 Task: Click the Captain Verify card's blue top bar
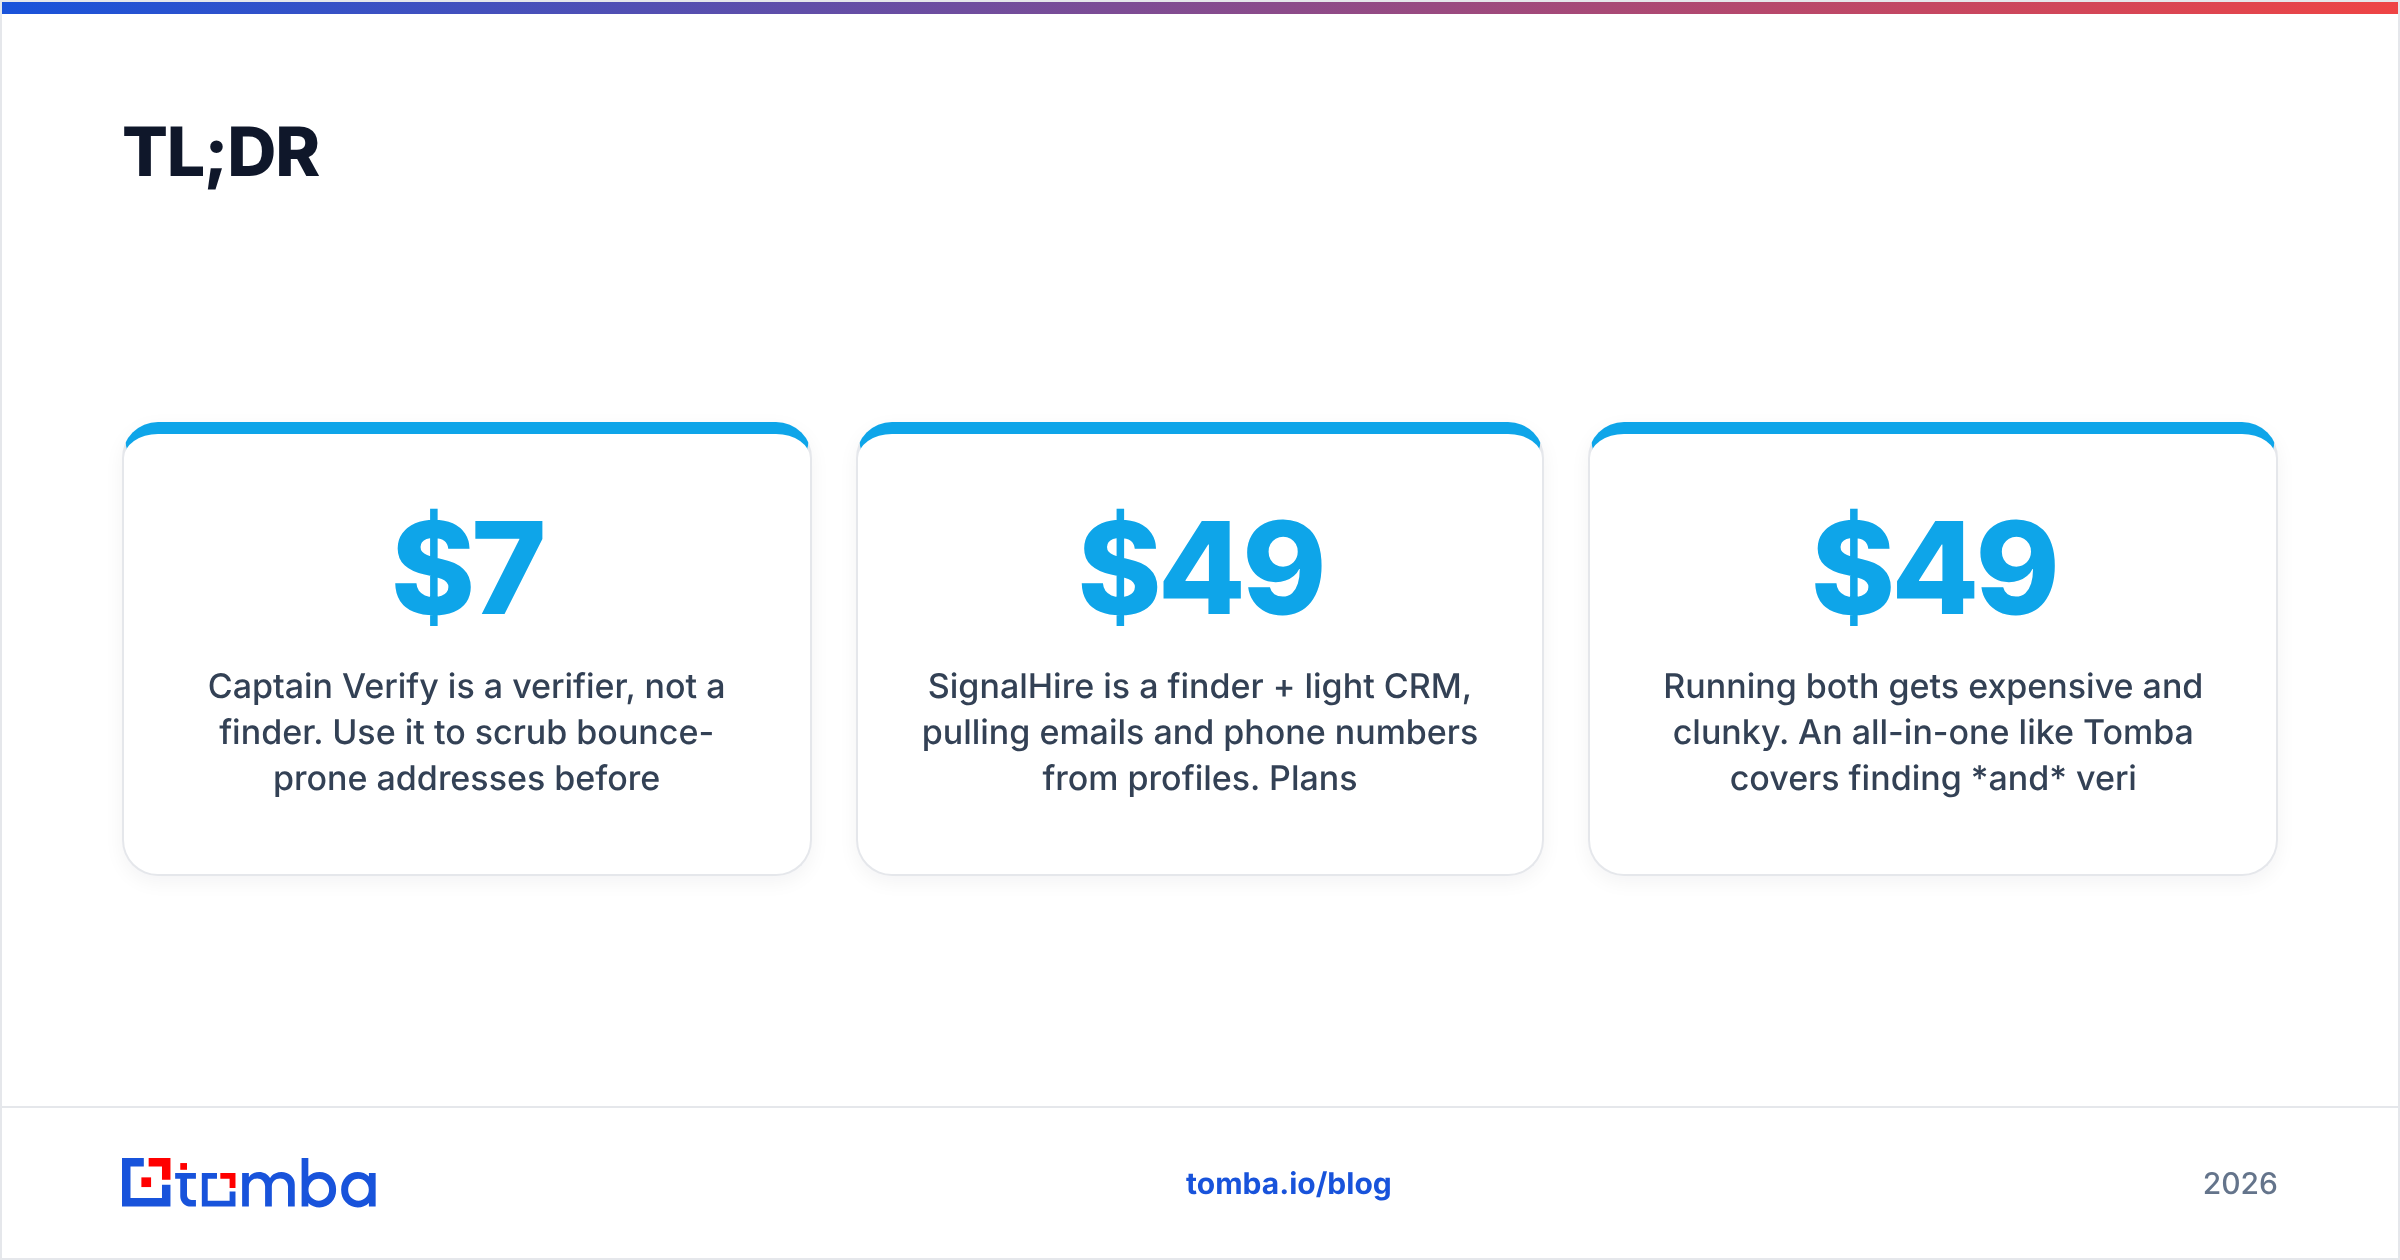pyautogui.click(x=467, y=428)
